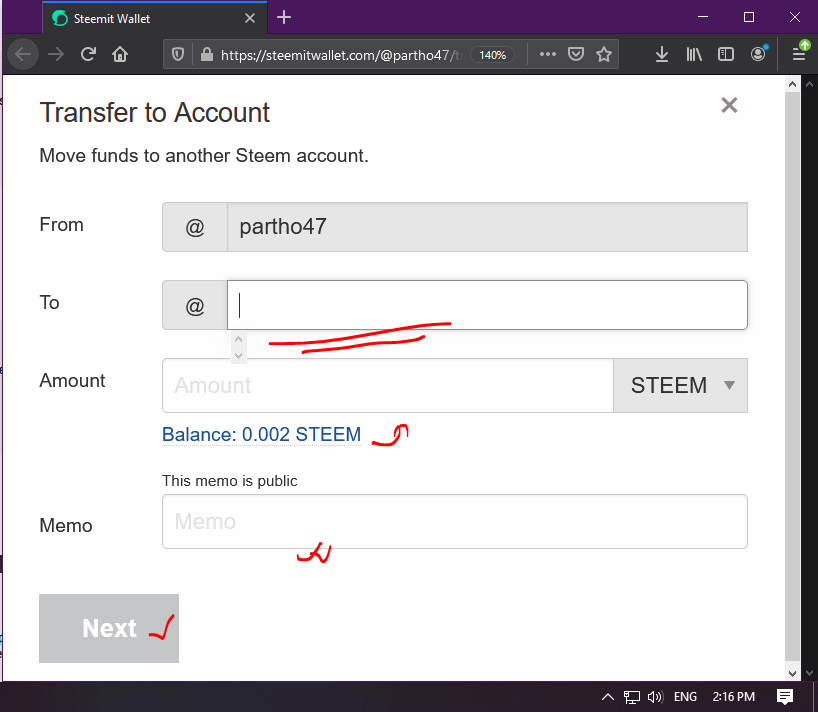
Task: Show hidden system tray icons
Action: tap(608, 696)
